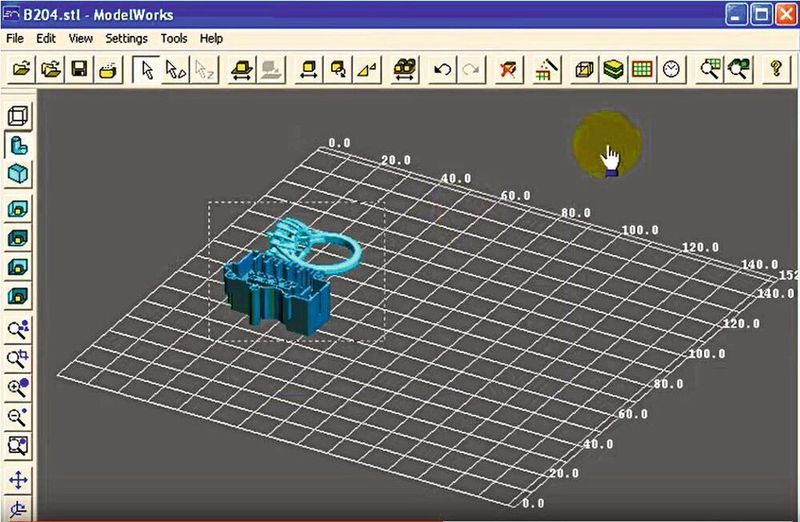Open the View menu
Viewport: 800px width, 522px height.
(x=81, y=39)
